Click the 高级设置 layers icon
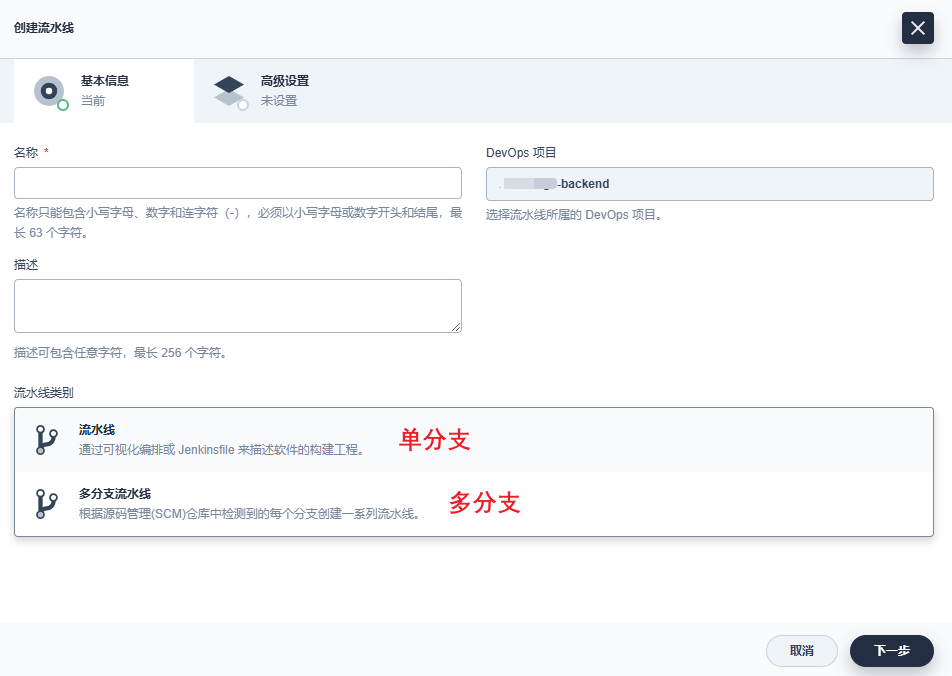The width and height of the screenshot is (952, 676). tap(230, 92)
